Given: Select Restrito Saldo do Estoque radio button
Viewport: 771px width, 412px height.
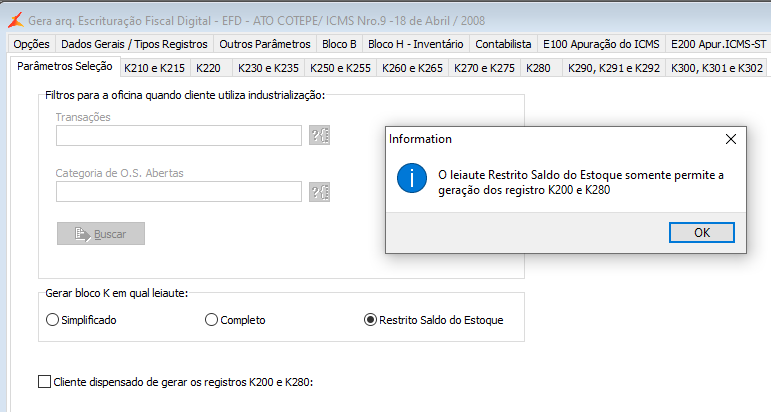Looking at the screenshot, I should (x=370, y=320).
